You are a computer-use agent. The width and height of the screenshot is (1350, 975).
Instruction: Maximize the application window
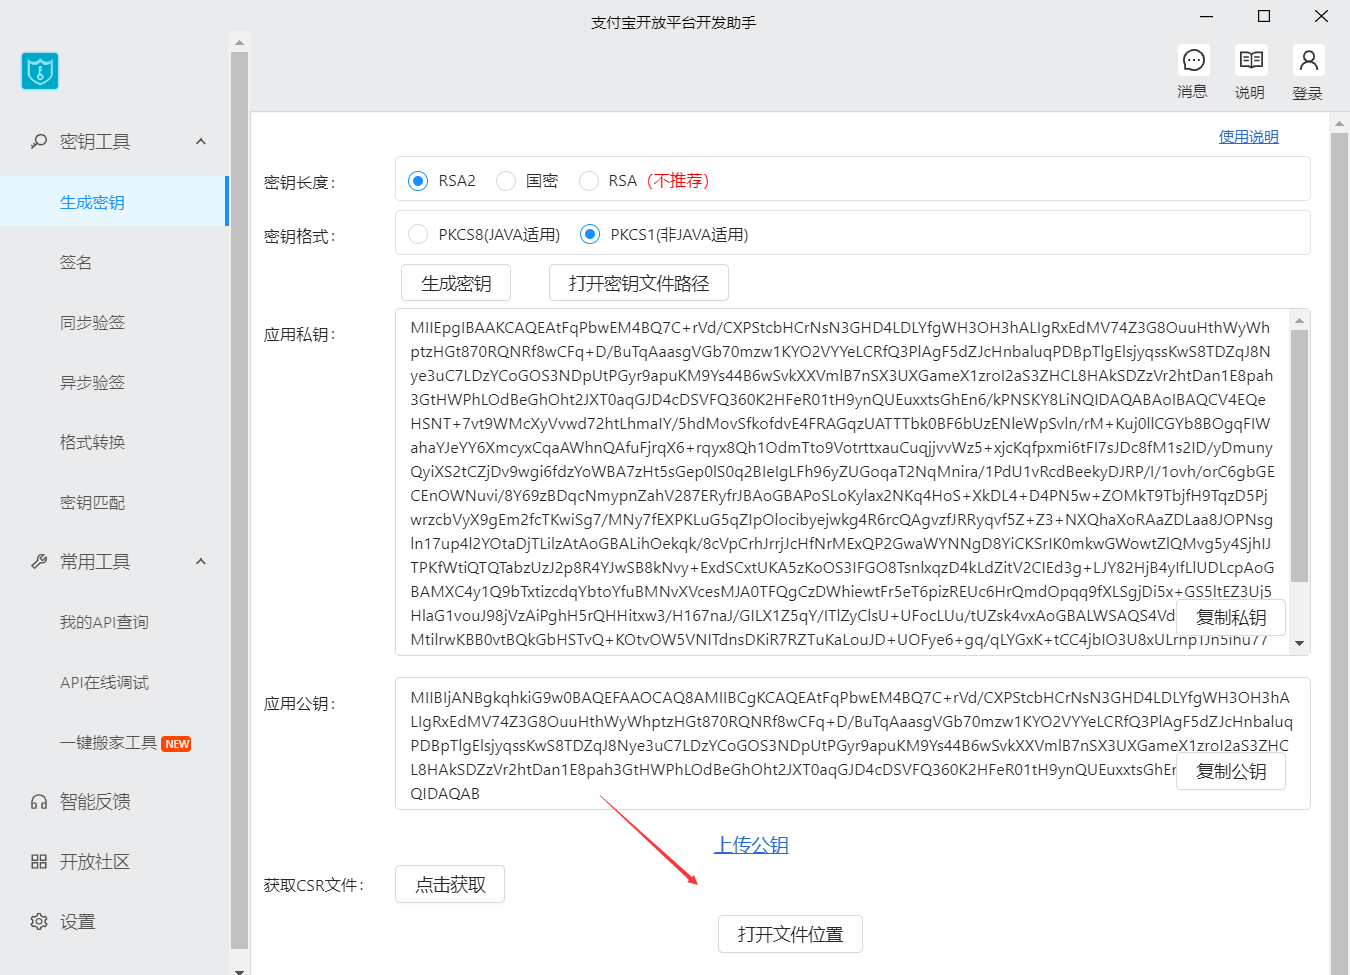(1264, 16)
